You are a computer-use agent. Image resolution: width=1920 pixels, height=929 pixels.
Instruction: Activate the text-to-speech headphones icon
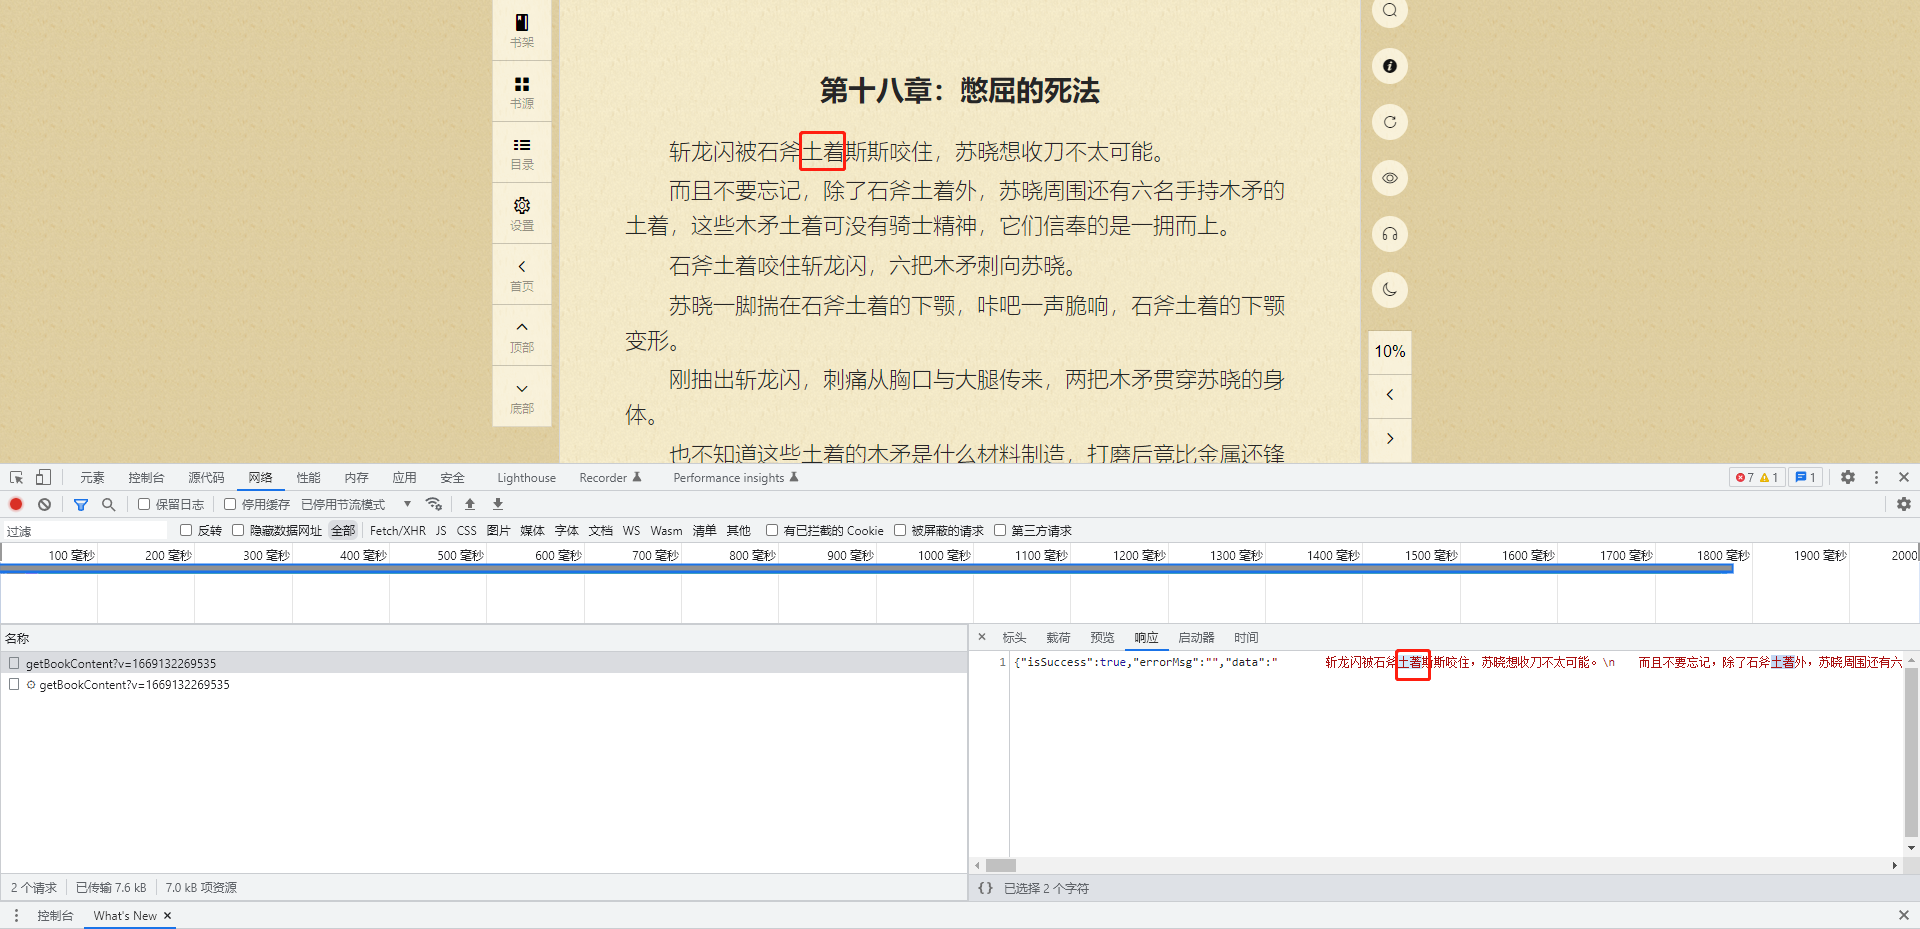pyautogui.click(x=1389, y=234)
